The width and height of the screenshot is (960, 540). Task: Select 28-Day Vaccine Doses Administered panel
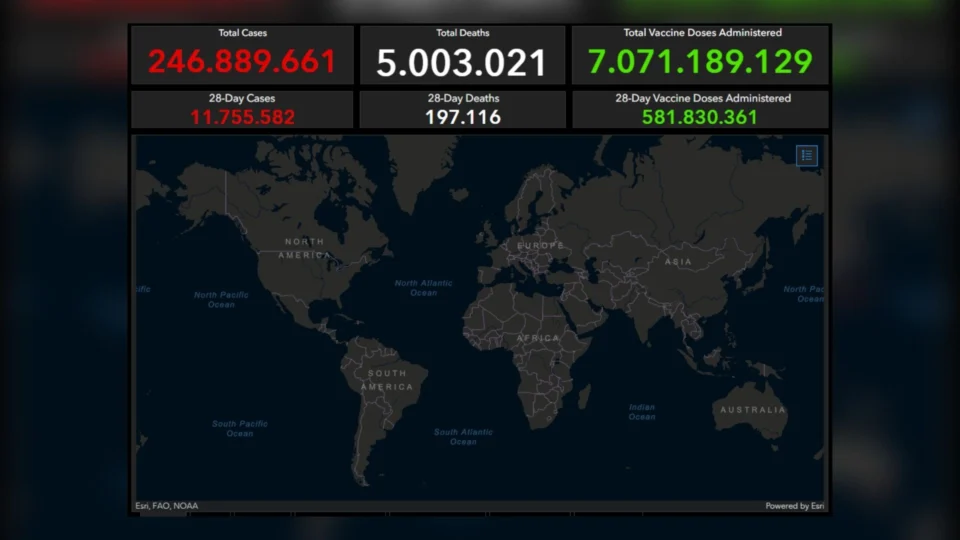700,109
